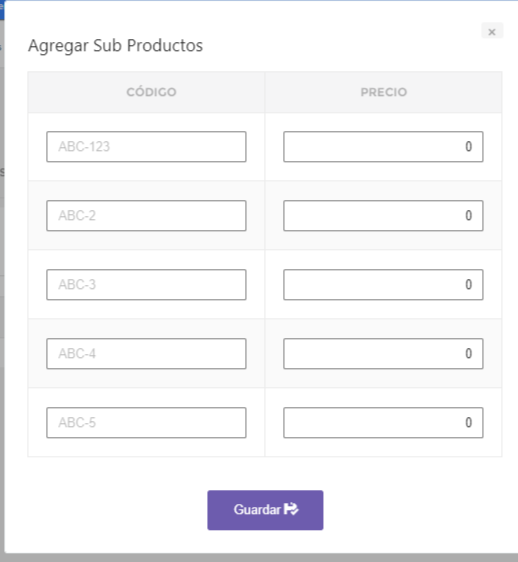
Task: Click into the ABC-3 code field
Action: [x=146, y=285]
